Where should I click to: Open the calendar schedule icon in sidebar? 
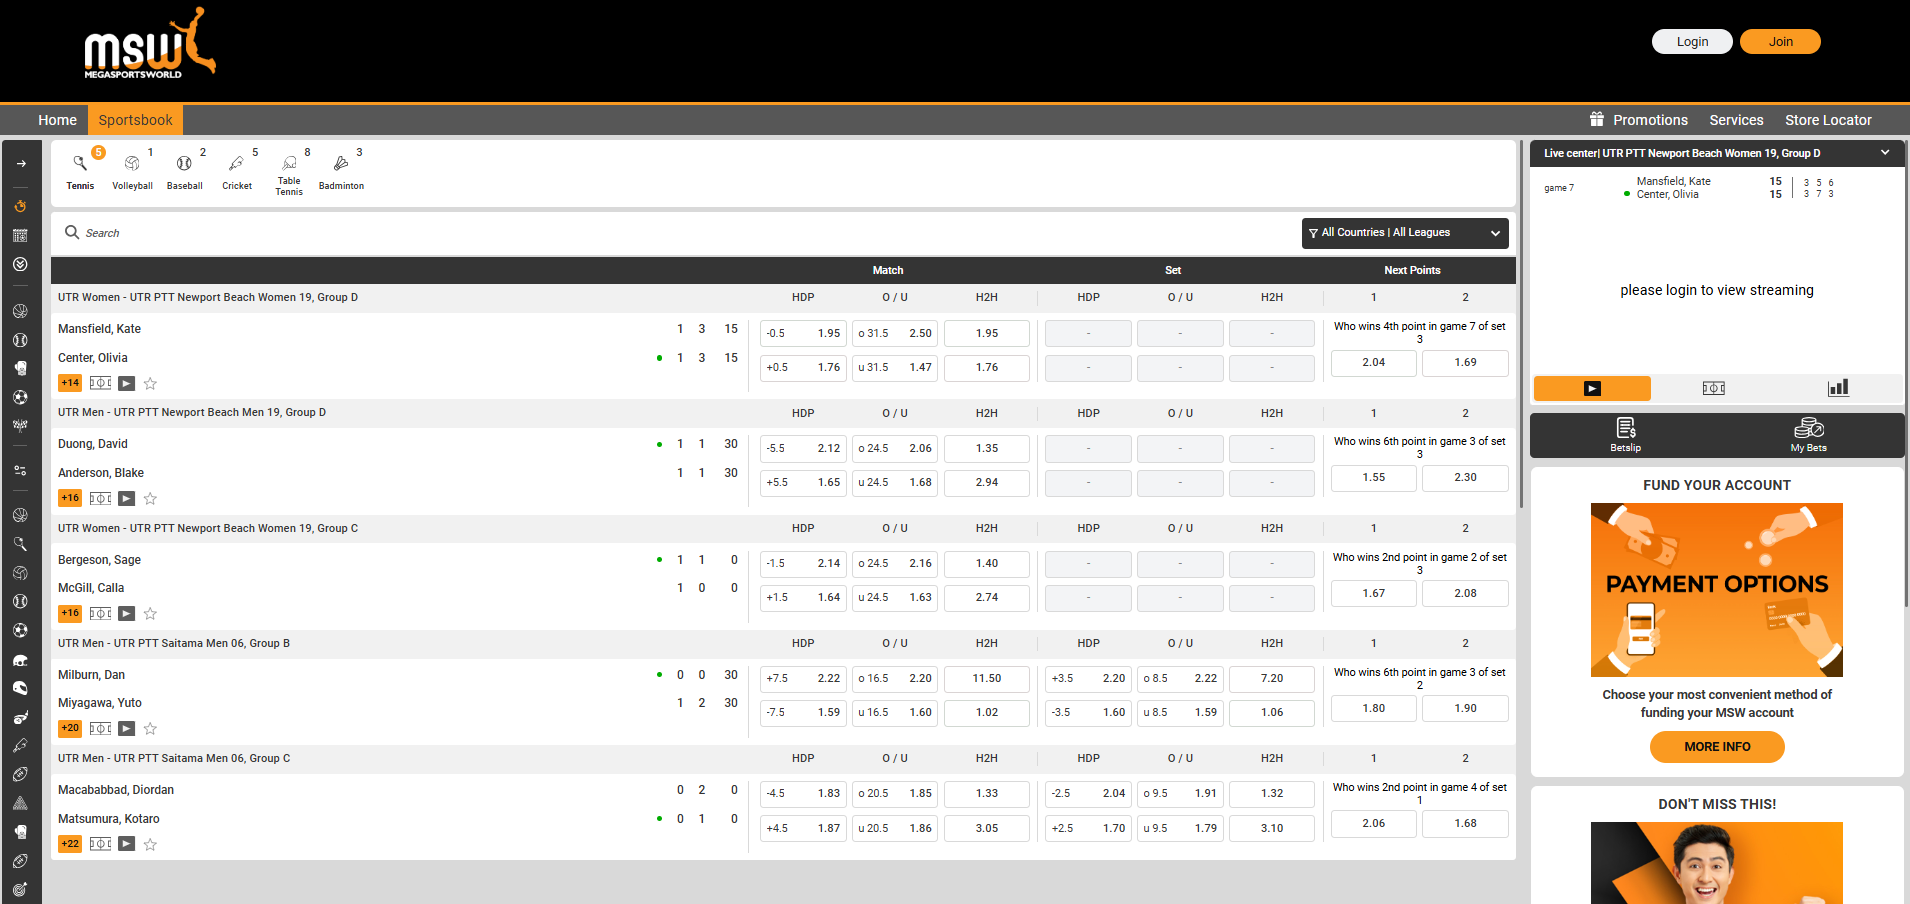(21, 235)
